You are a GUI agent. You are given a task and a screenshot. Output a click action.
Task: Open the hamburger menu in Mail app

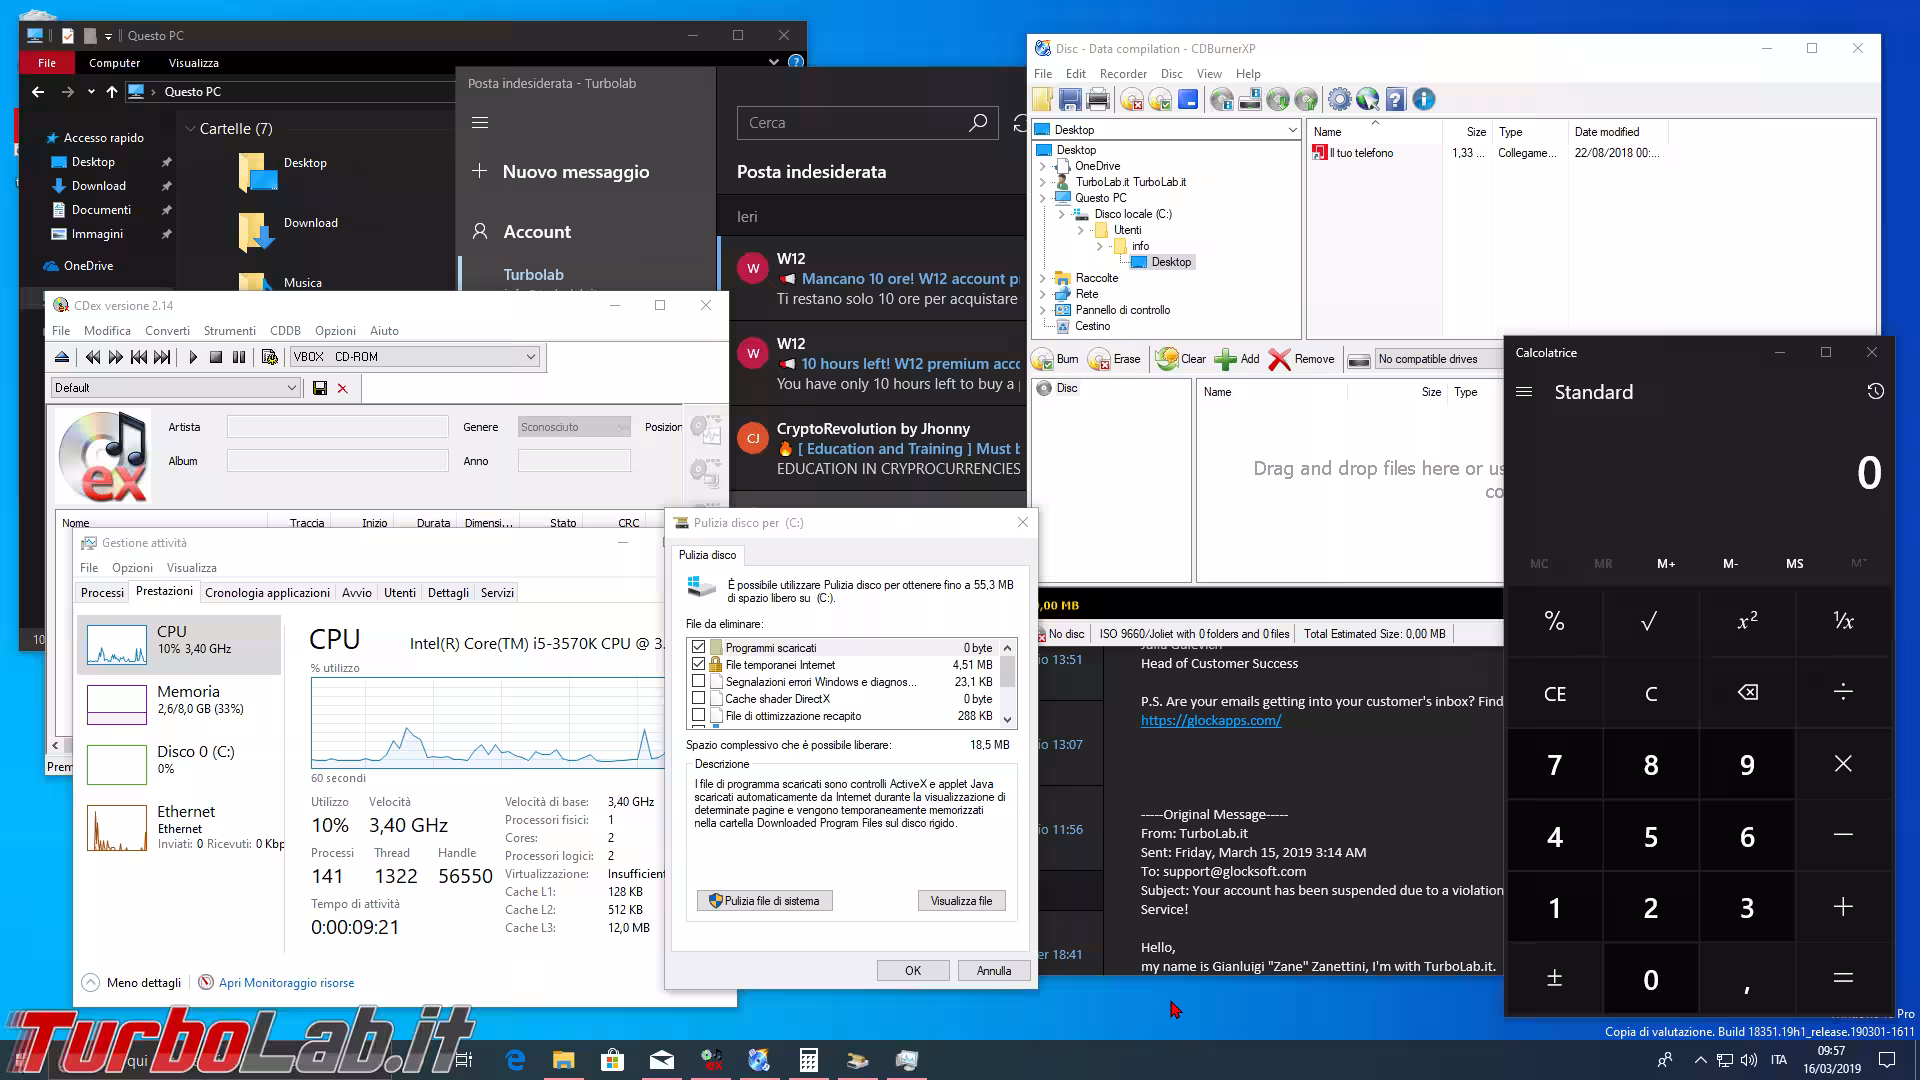pos(480,123)
